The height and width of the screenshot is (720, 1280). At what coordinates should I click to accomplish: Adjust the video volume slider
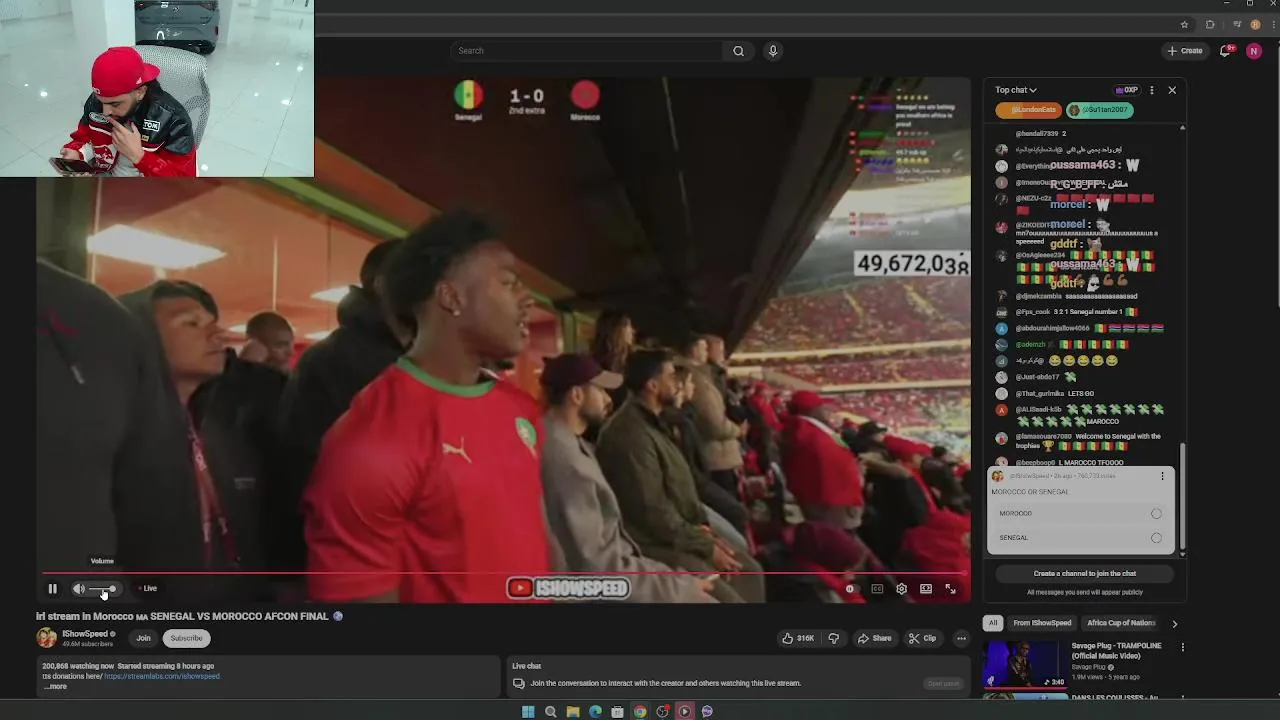tap(104, 589)
